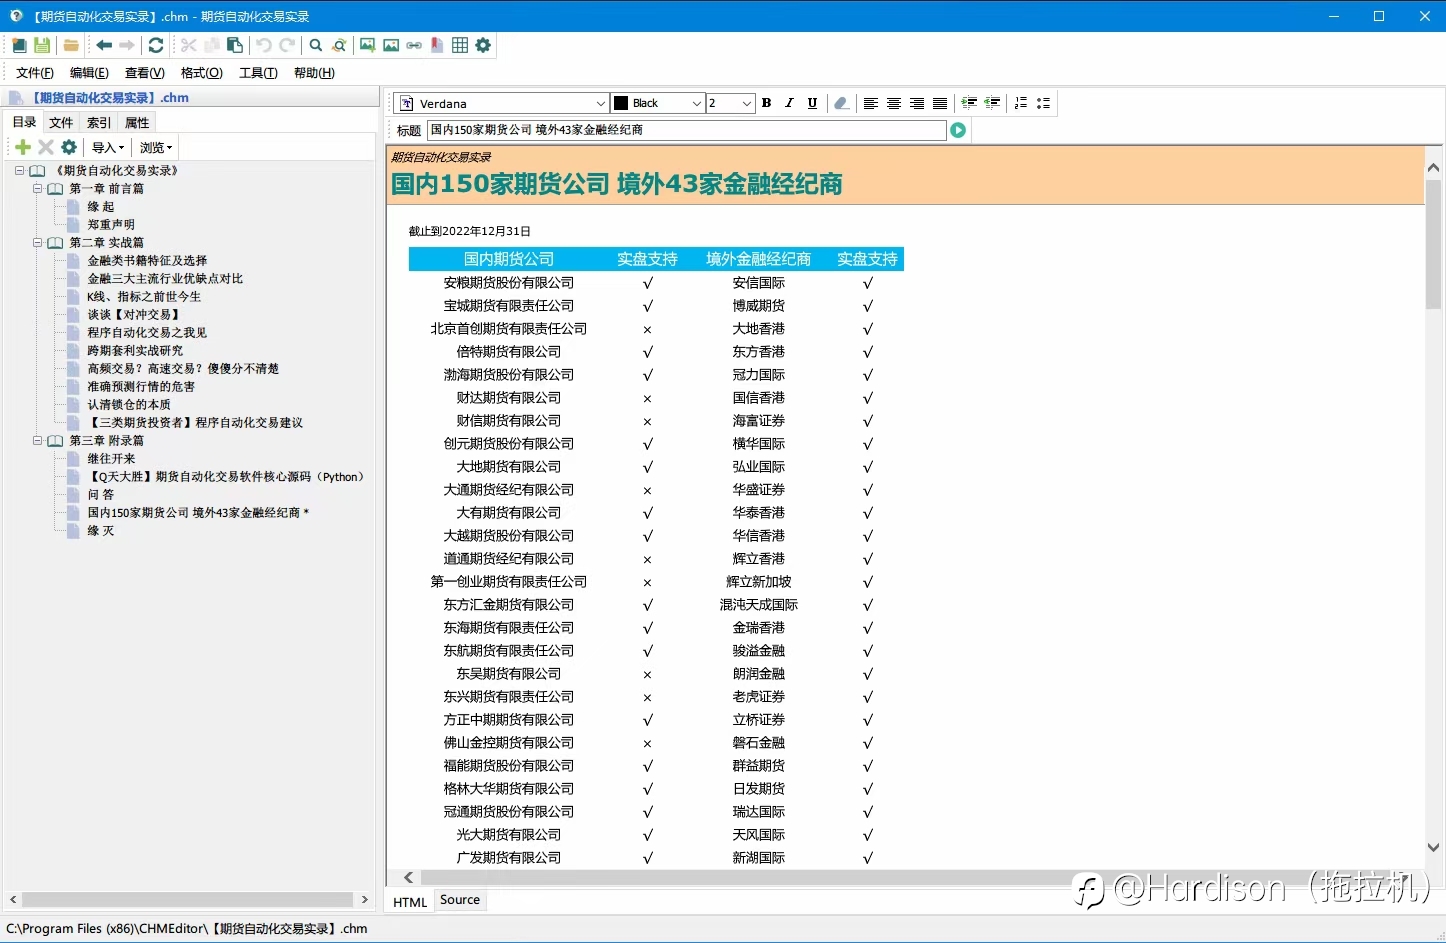This screenshot has width=1446, height=943.
Task: Select the 程序自动化交易之我见 topic
Action: click(x=147, y=333)
